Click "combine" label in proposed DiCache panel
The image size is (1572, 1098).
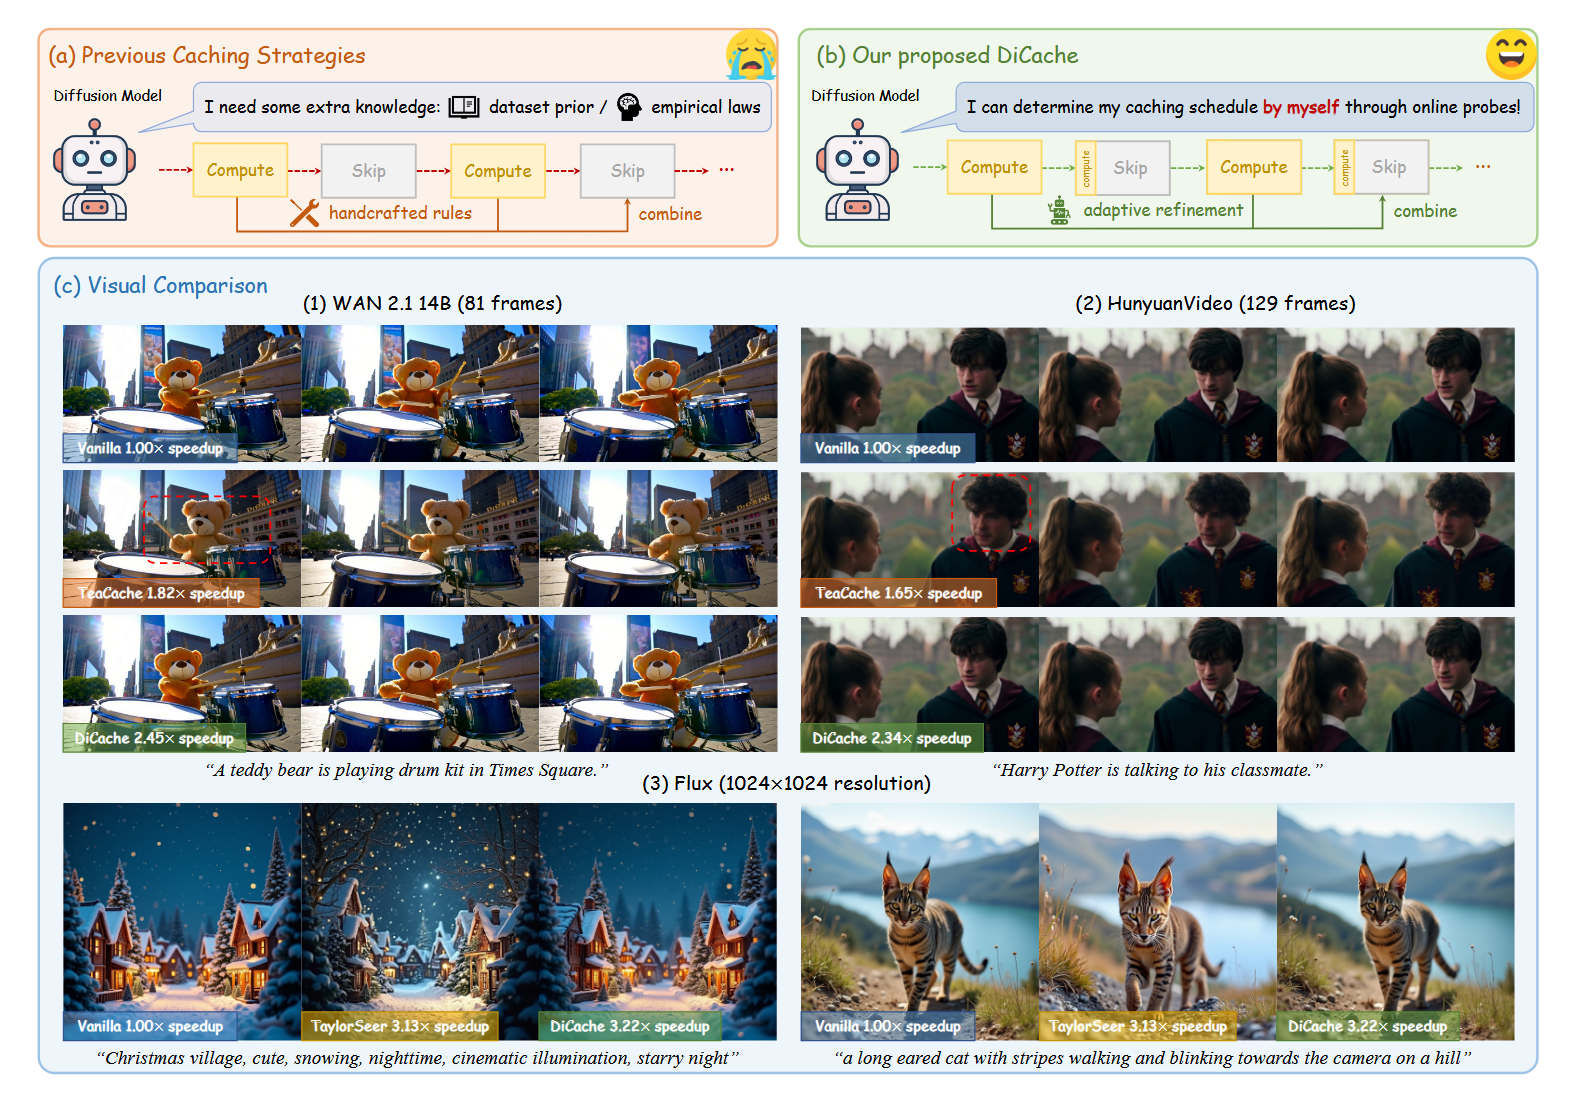[1425, 211]
